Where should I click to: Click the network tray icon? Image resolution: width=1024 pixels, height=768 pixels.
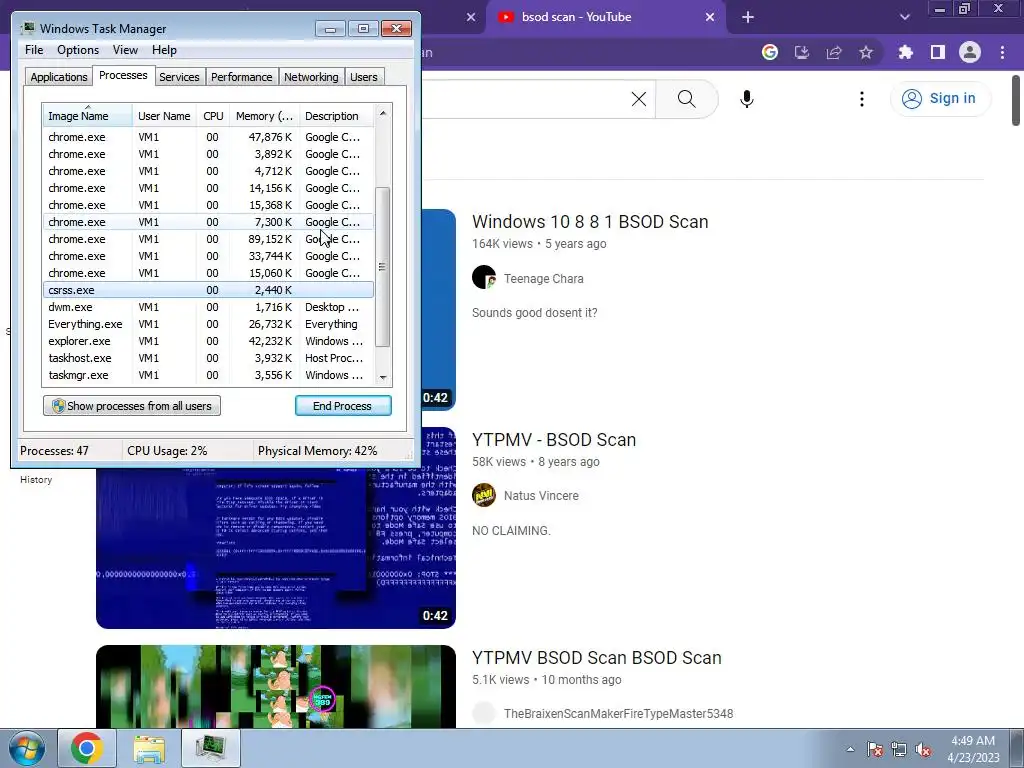[899, 749]
